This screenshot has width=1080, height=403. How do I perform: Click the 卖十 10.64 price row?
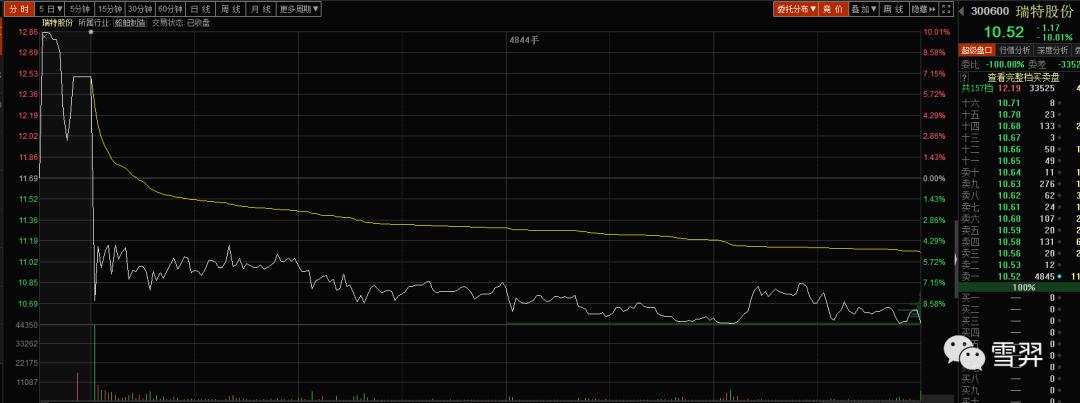pos(1019,172)
